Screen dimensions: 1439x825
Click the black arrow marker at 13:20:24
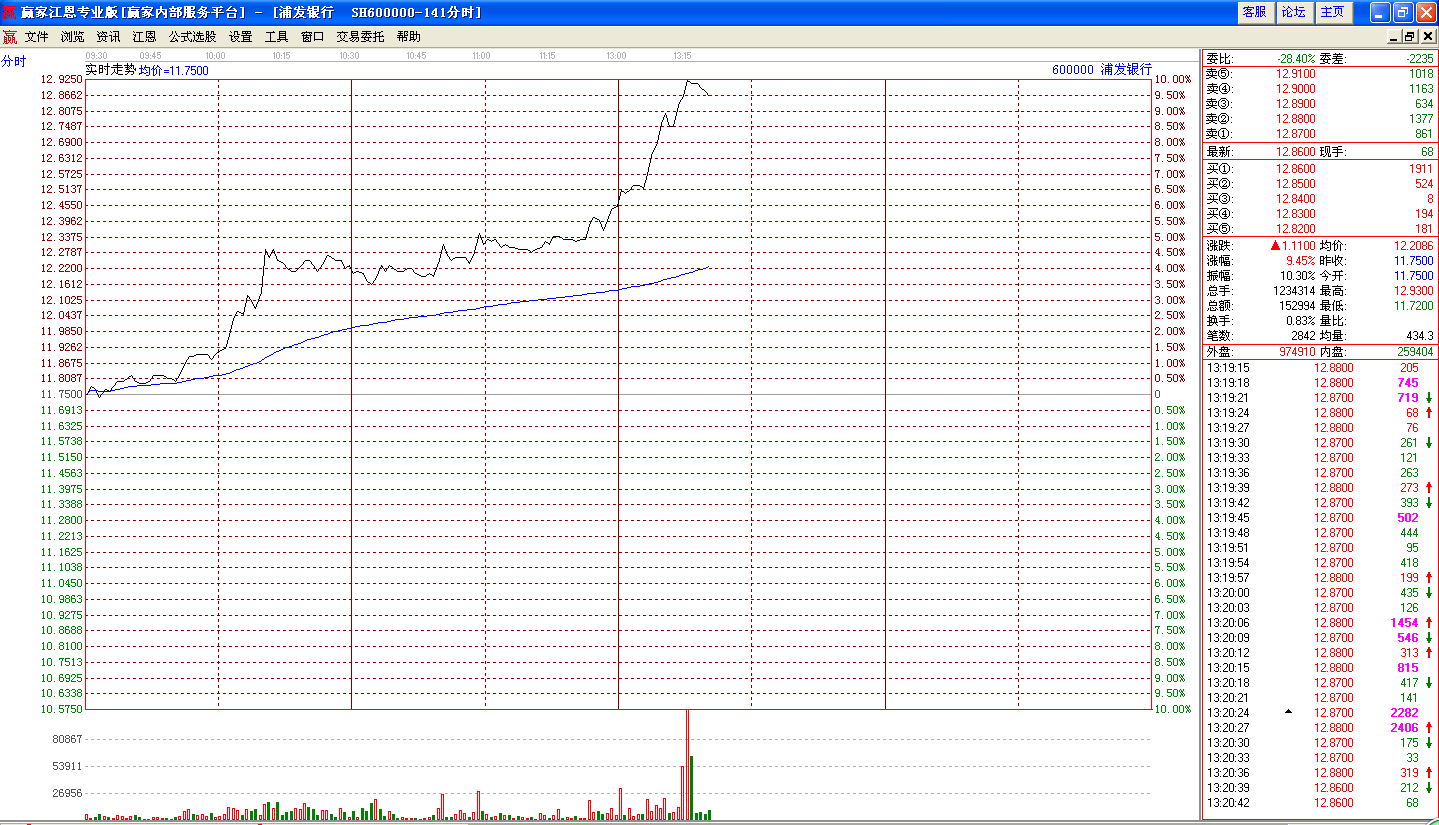coord(1288,712)
